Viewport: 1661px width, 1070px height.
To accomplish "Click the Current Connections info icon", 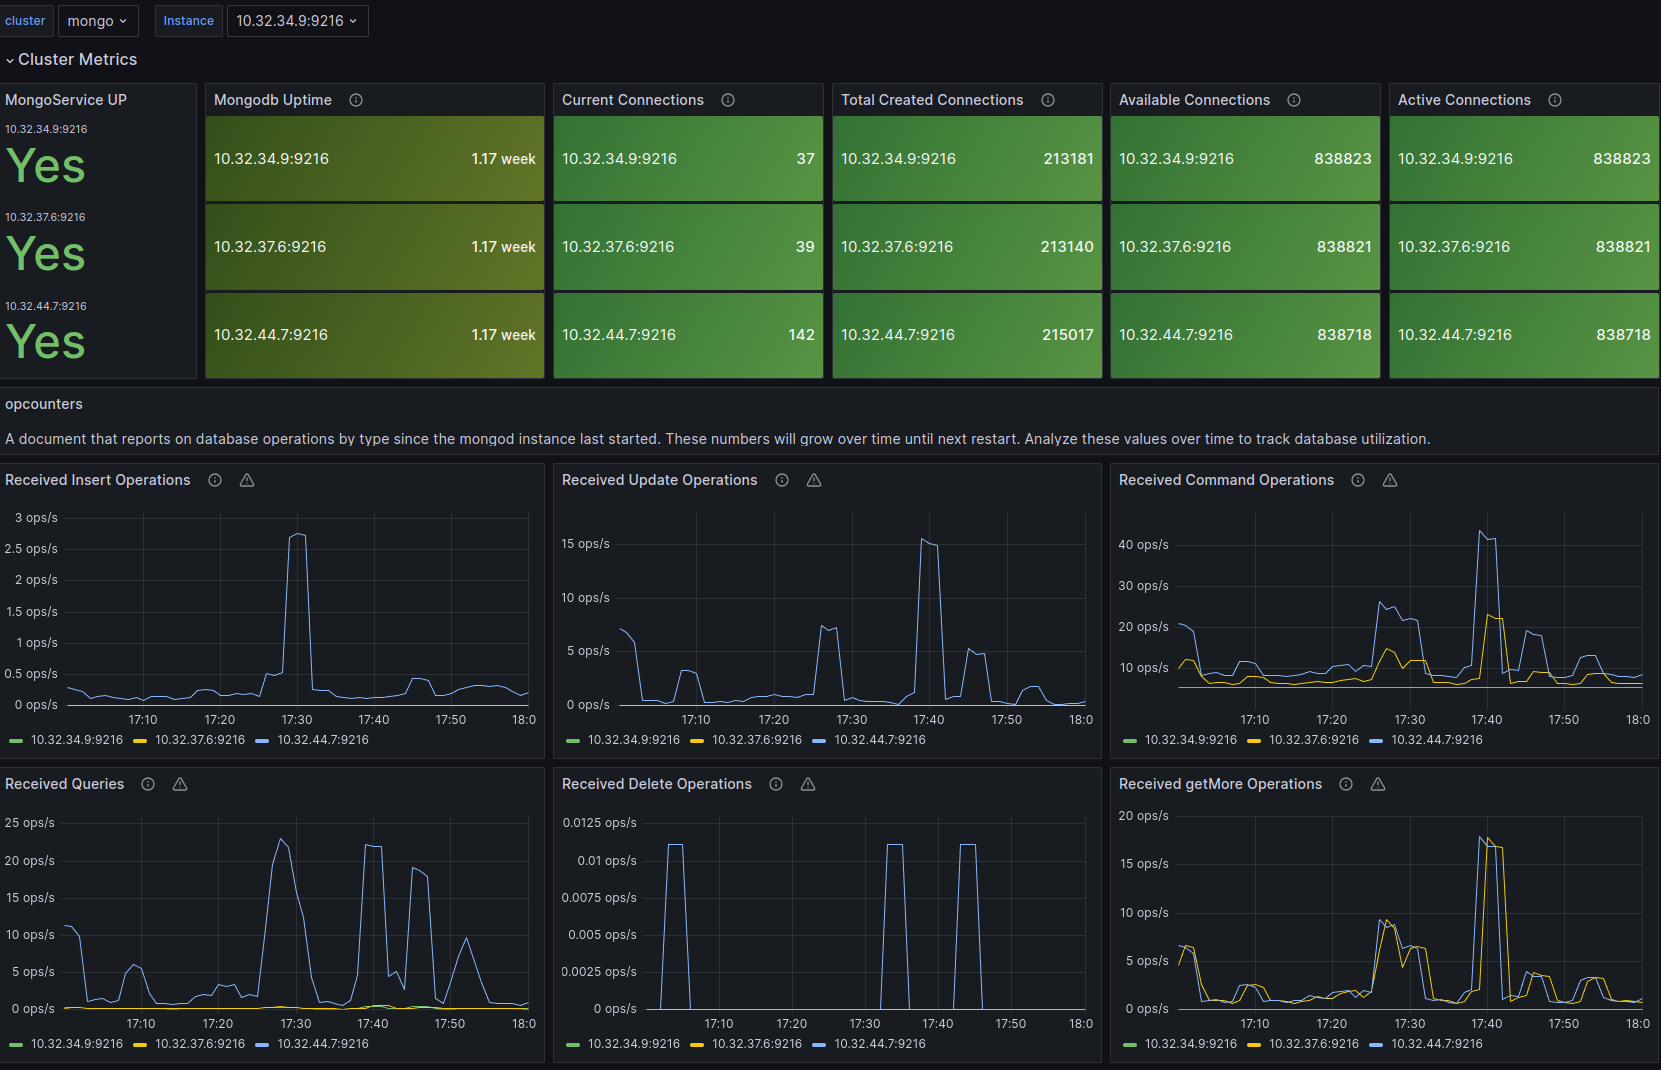I will [x=728, y=100].
